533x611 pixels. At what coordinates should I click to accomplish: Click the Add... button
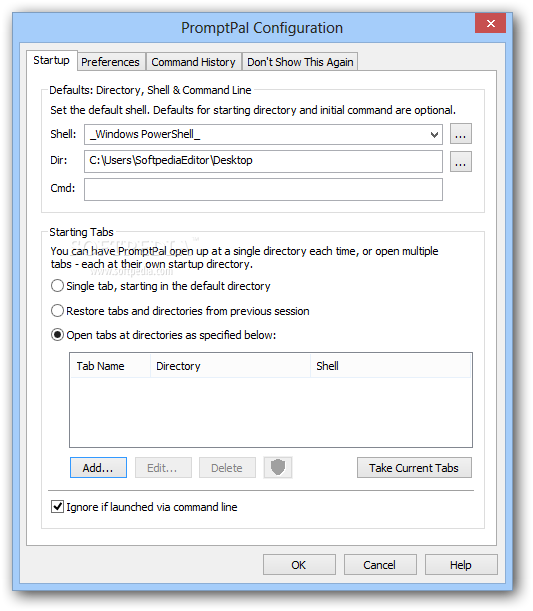tap(98, 468)
